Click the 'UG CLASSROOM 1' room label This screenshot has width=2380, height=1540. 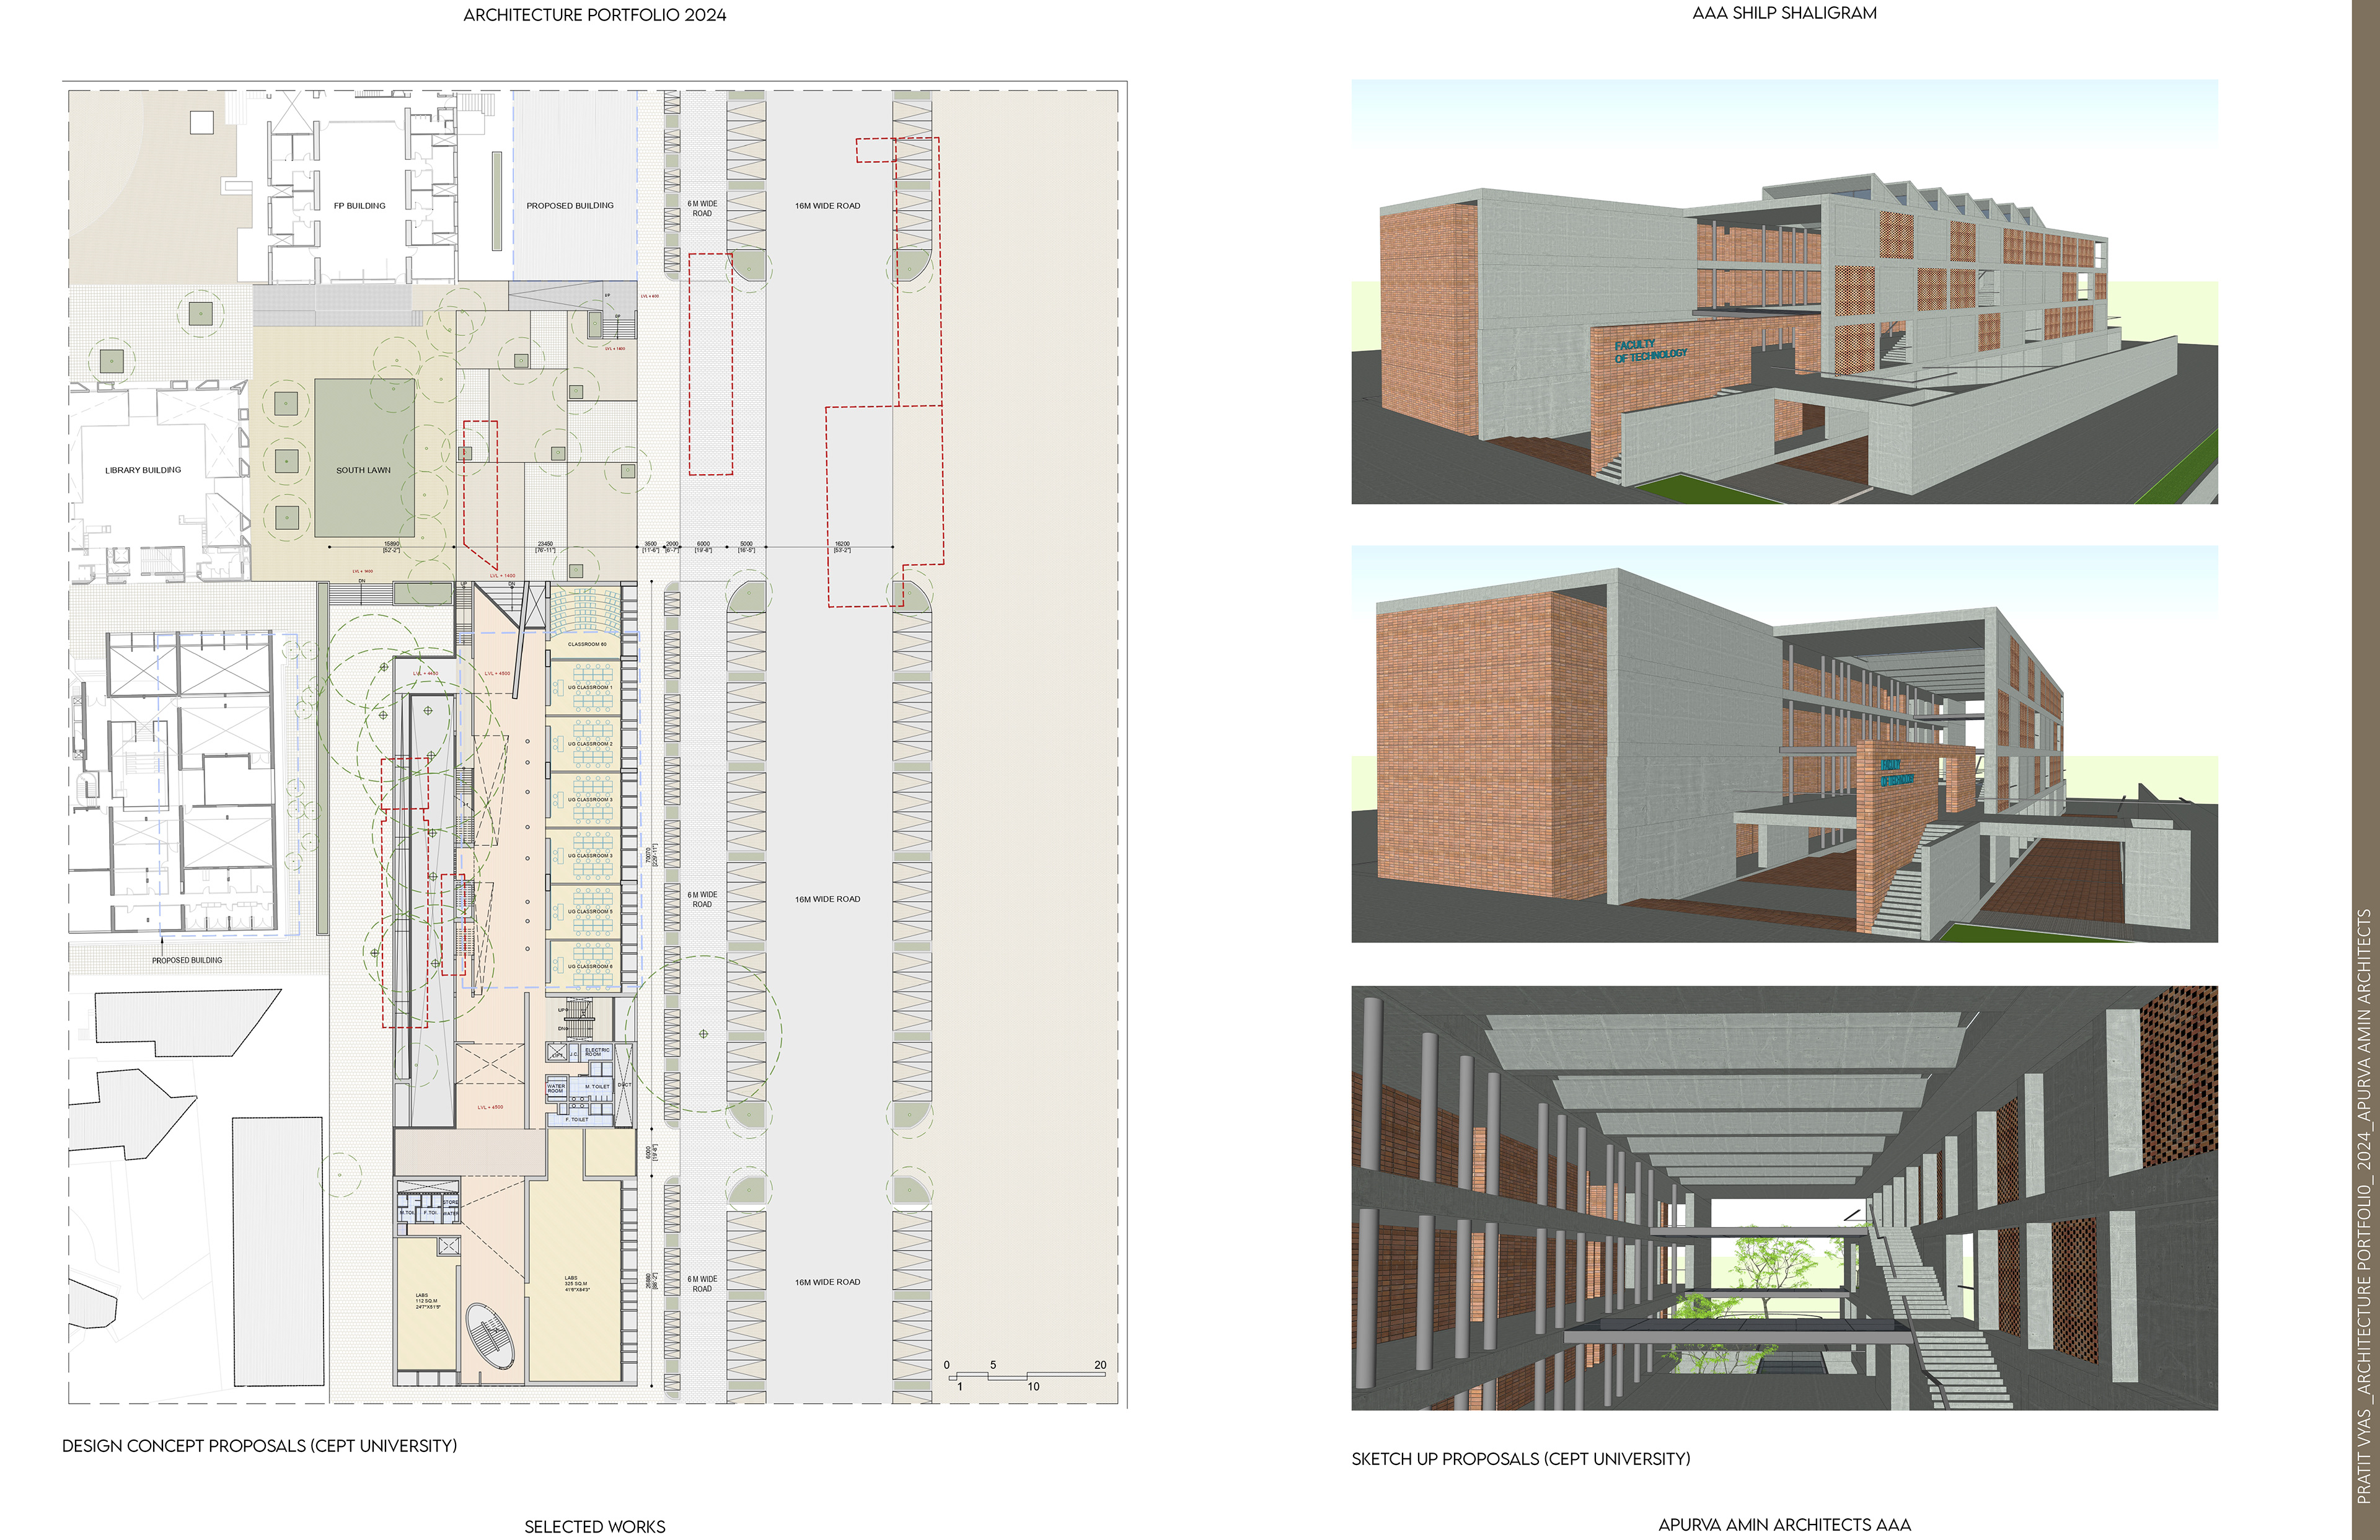pyautogui.click(x=590, y=688)
